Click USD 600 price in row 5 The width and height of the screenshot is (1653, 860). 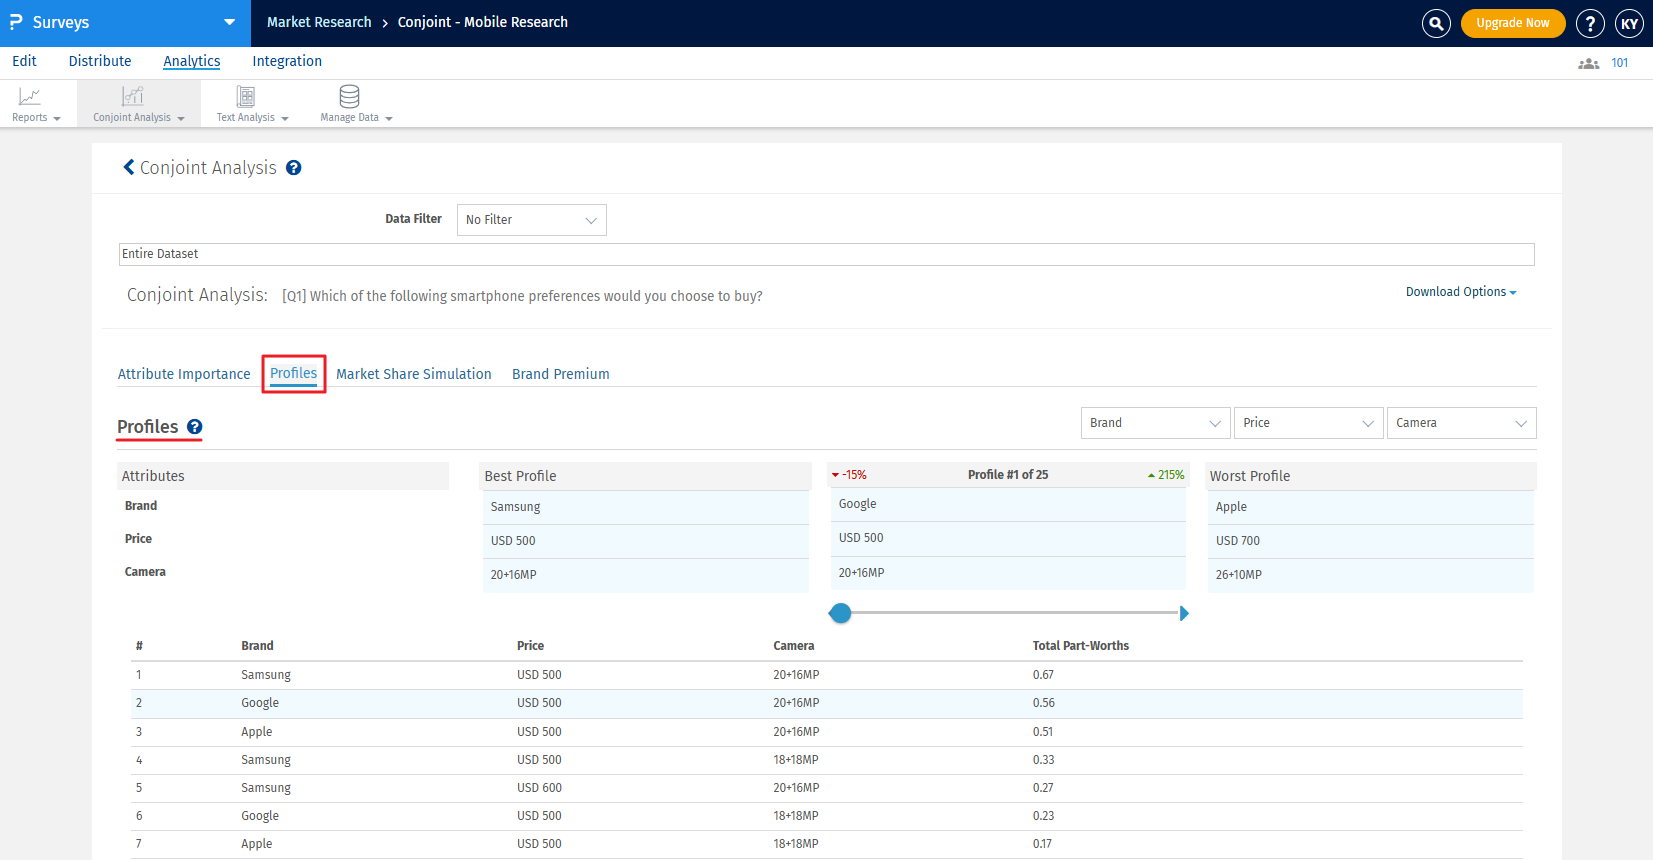(x=540, y=788)
